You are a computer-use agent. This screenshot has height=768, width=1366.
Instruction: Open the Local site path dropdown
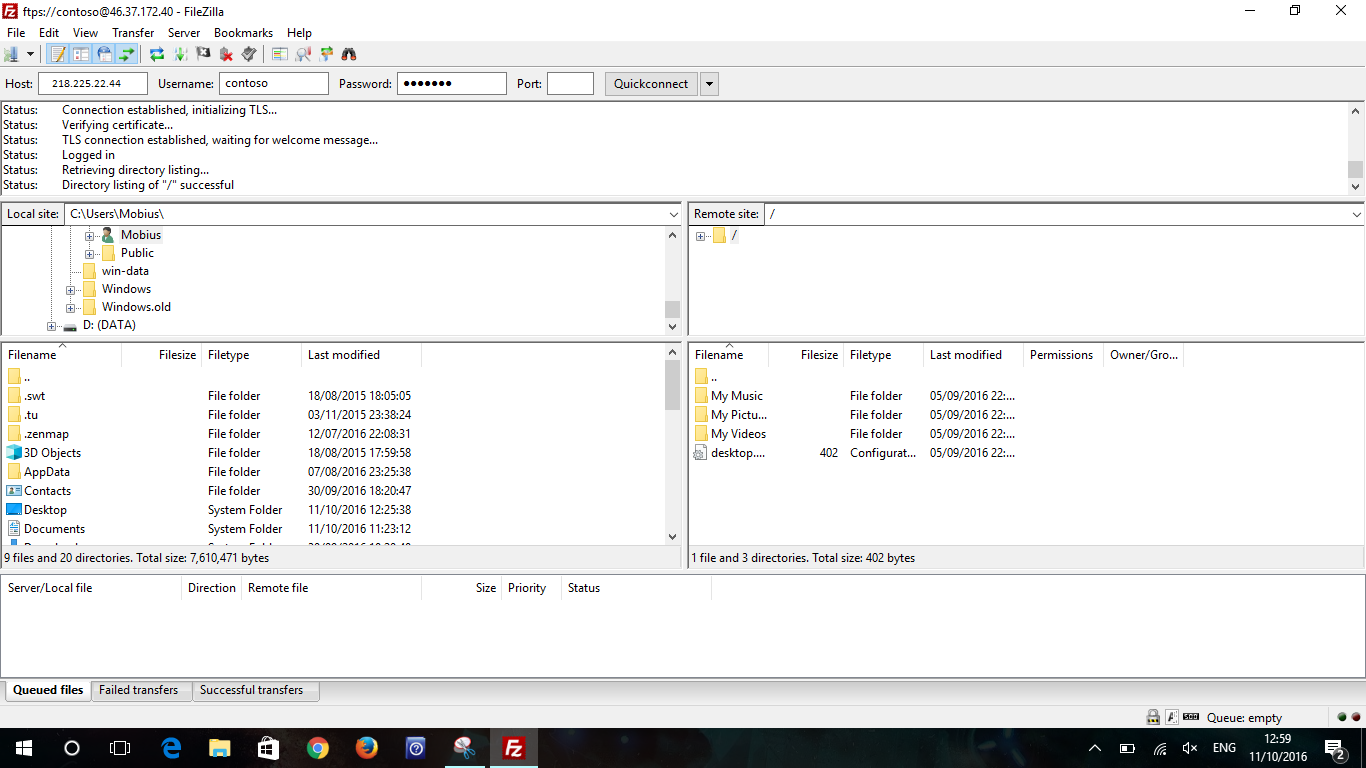tap(673, 214)
